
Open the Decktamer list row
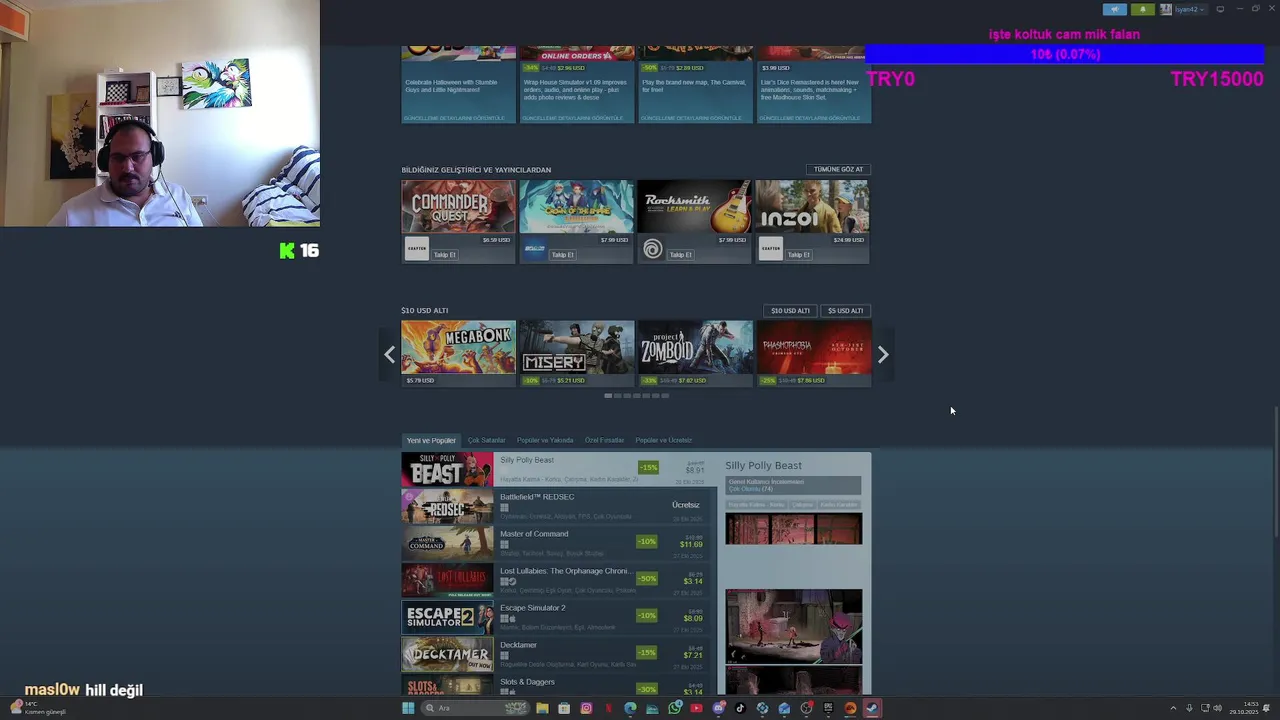click(x=556, y=654)
